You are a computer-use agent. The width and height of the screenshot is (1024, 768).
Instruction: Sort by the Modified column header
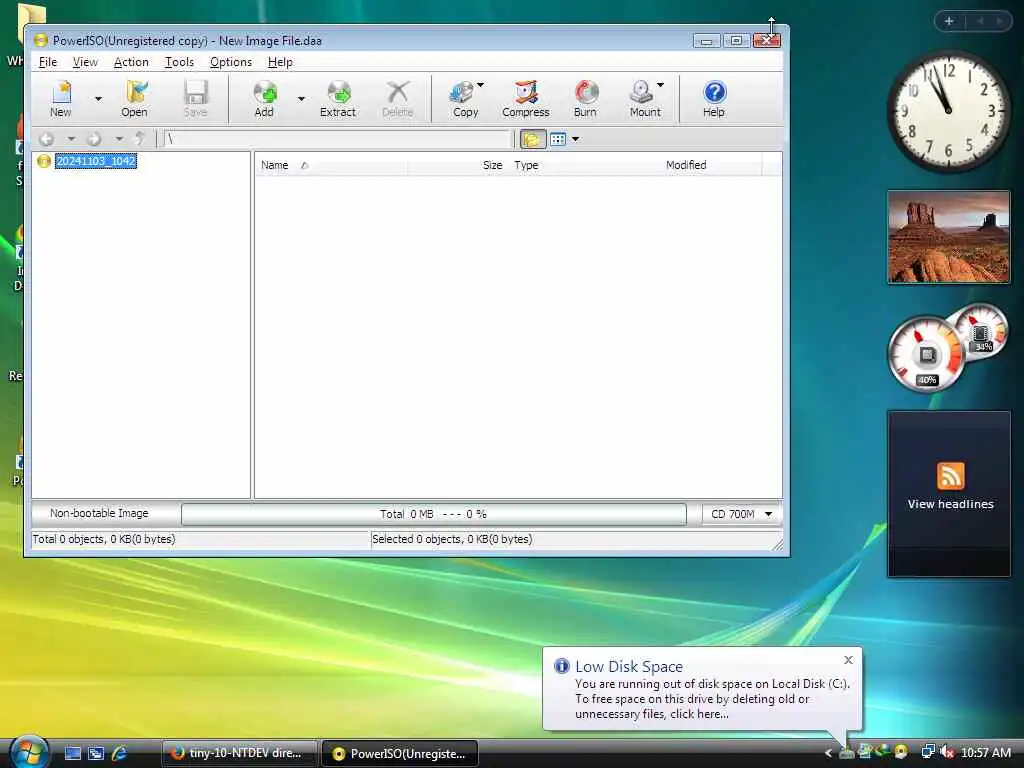[x=711, y=165]
